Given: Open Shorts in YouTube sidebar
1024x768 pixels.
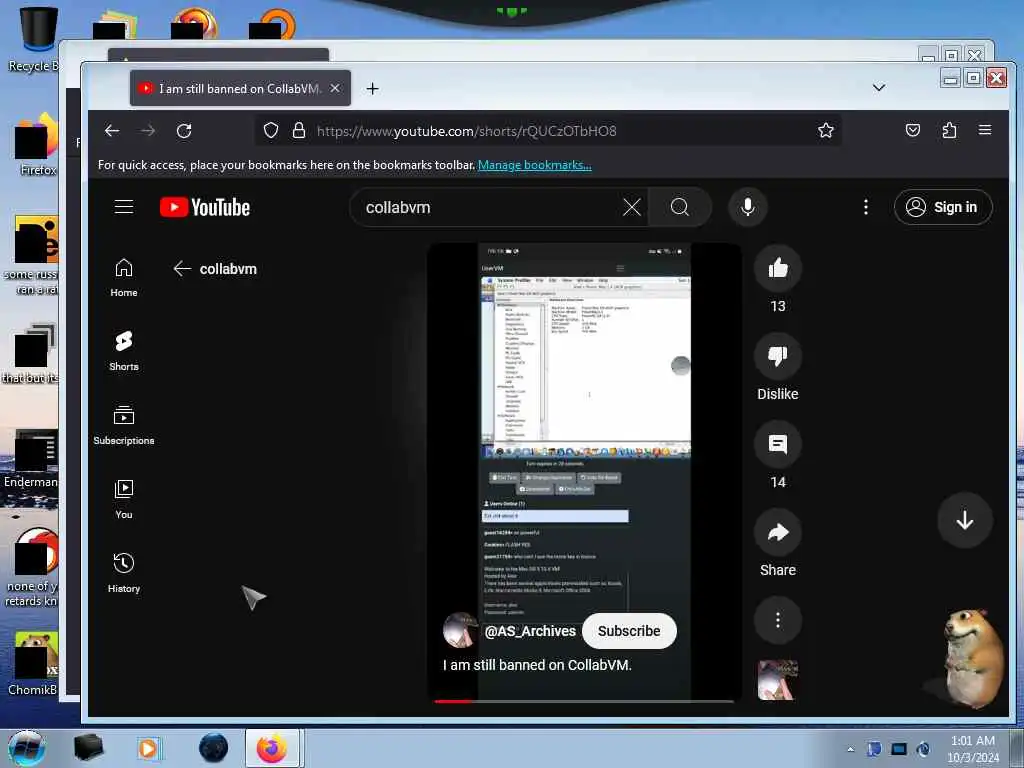Looking at the screenshot, I should [x=123, y=351].
